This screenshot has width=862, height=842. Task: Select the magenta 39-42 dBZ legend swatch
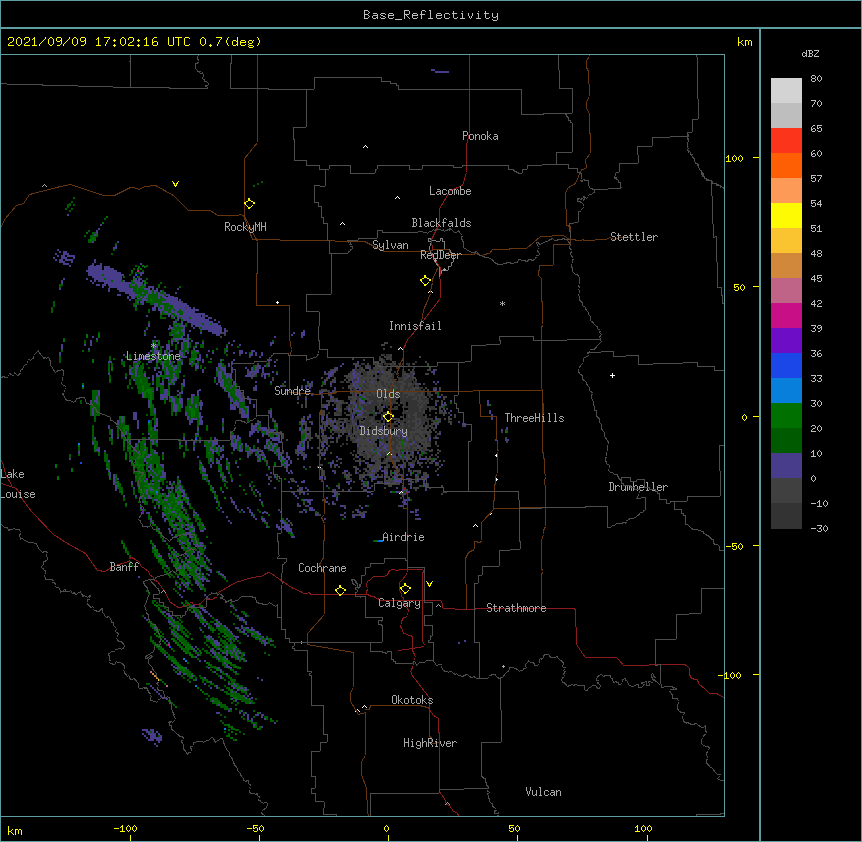tap(786, 315)
